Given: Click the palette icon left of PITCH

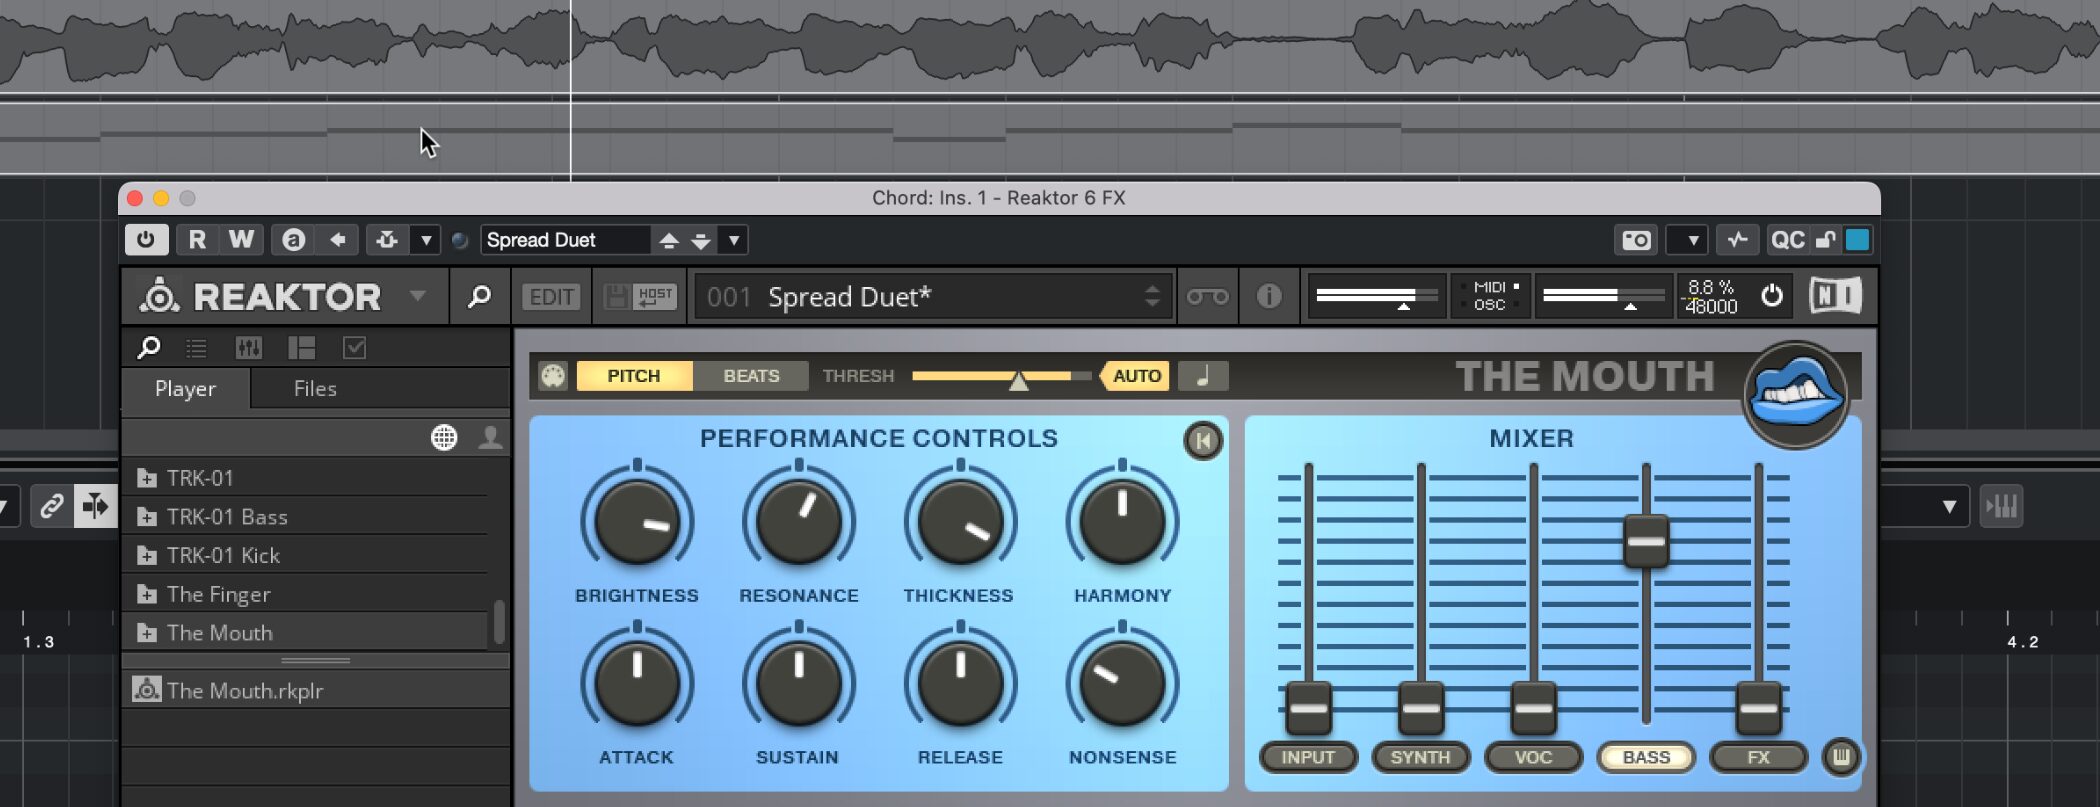Looking at the screenshot, I should [553, 376].
